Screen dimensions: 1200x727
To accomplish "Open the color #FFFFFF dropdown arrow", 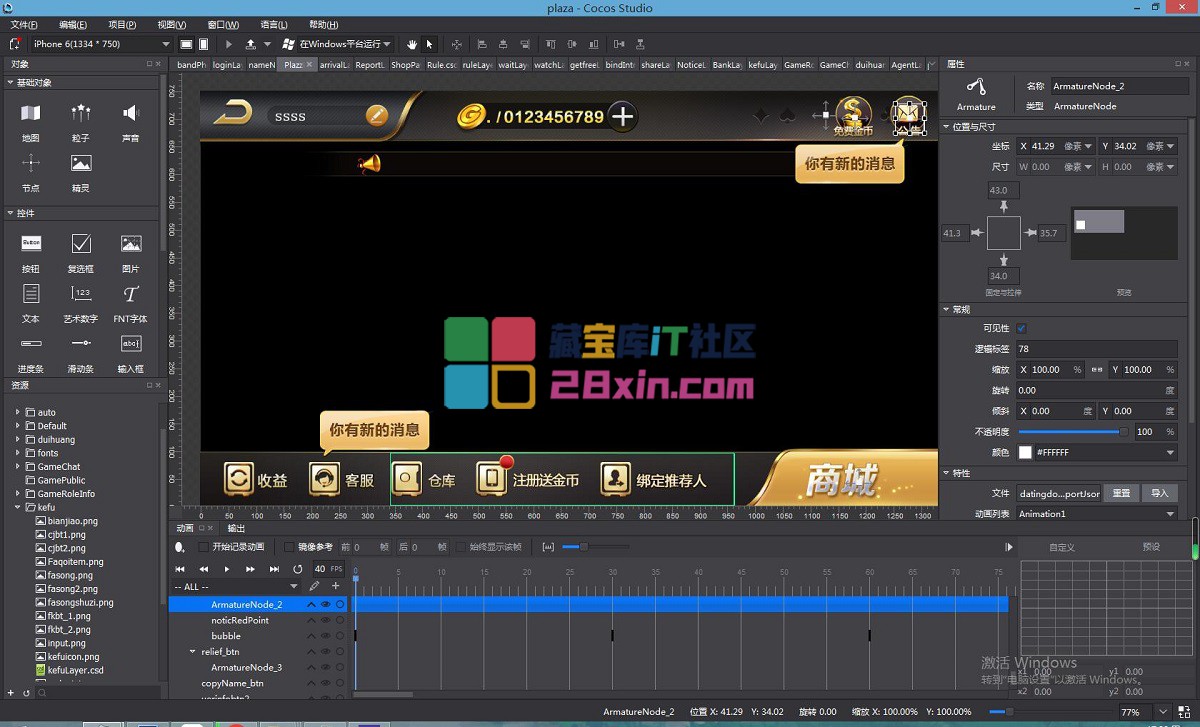I will [1170, 453].
